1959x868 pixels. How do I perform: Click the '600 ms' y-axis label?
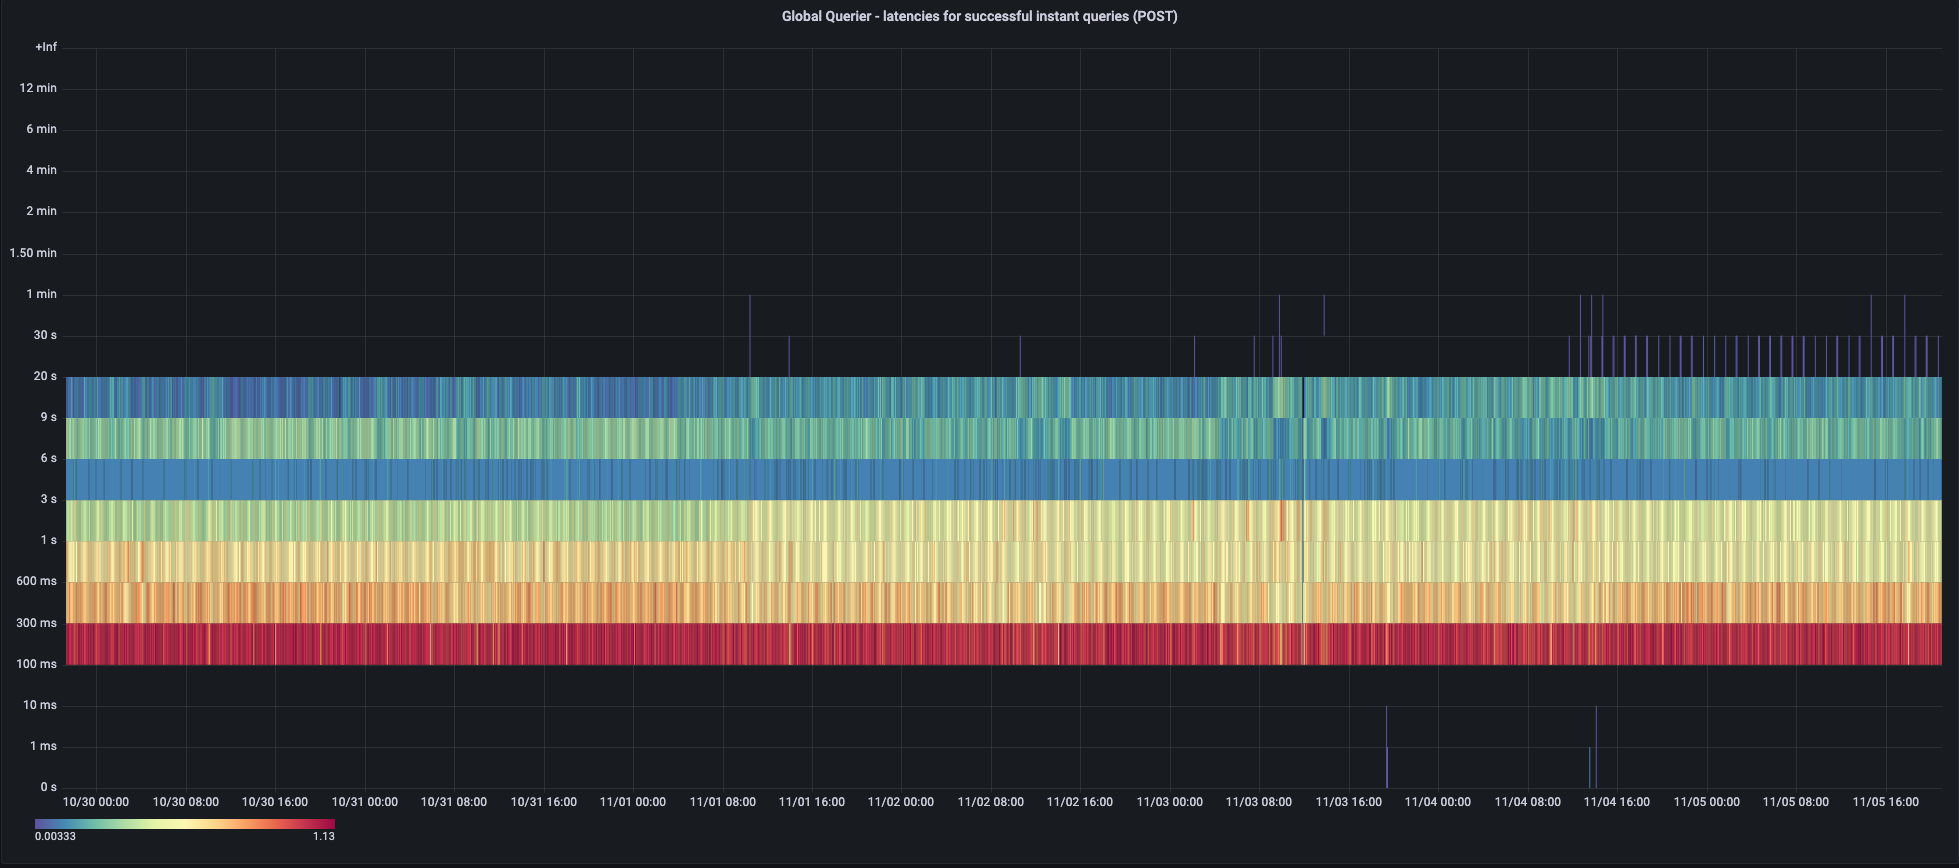click(x=36, y=581)
